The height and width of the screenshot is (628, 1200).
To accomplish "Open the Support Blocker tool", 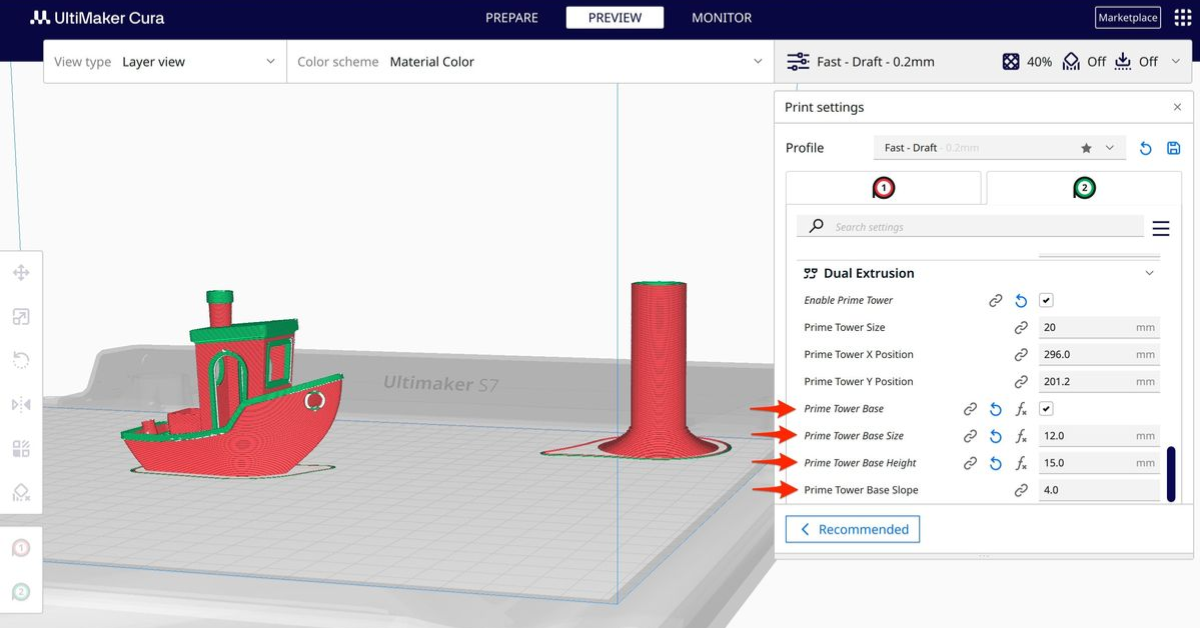I will click(x=20, y=493).
